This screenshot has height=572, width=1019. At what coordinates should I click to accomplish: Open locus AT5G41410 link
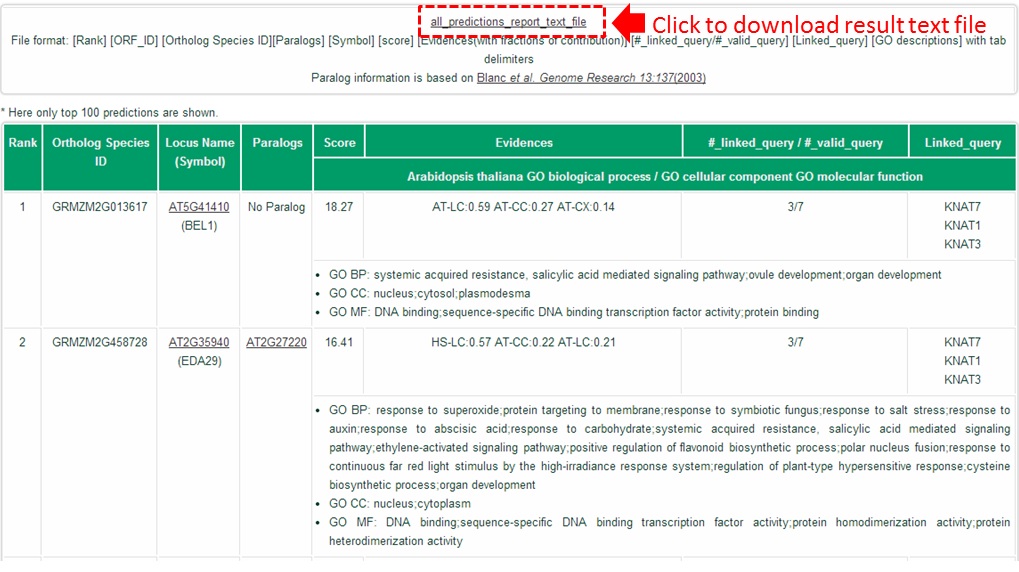tap(199, 207)
